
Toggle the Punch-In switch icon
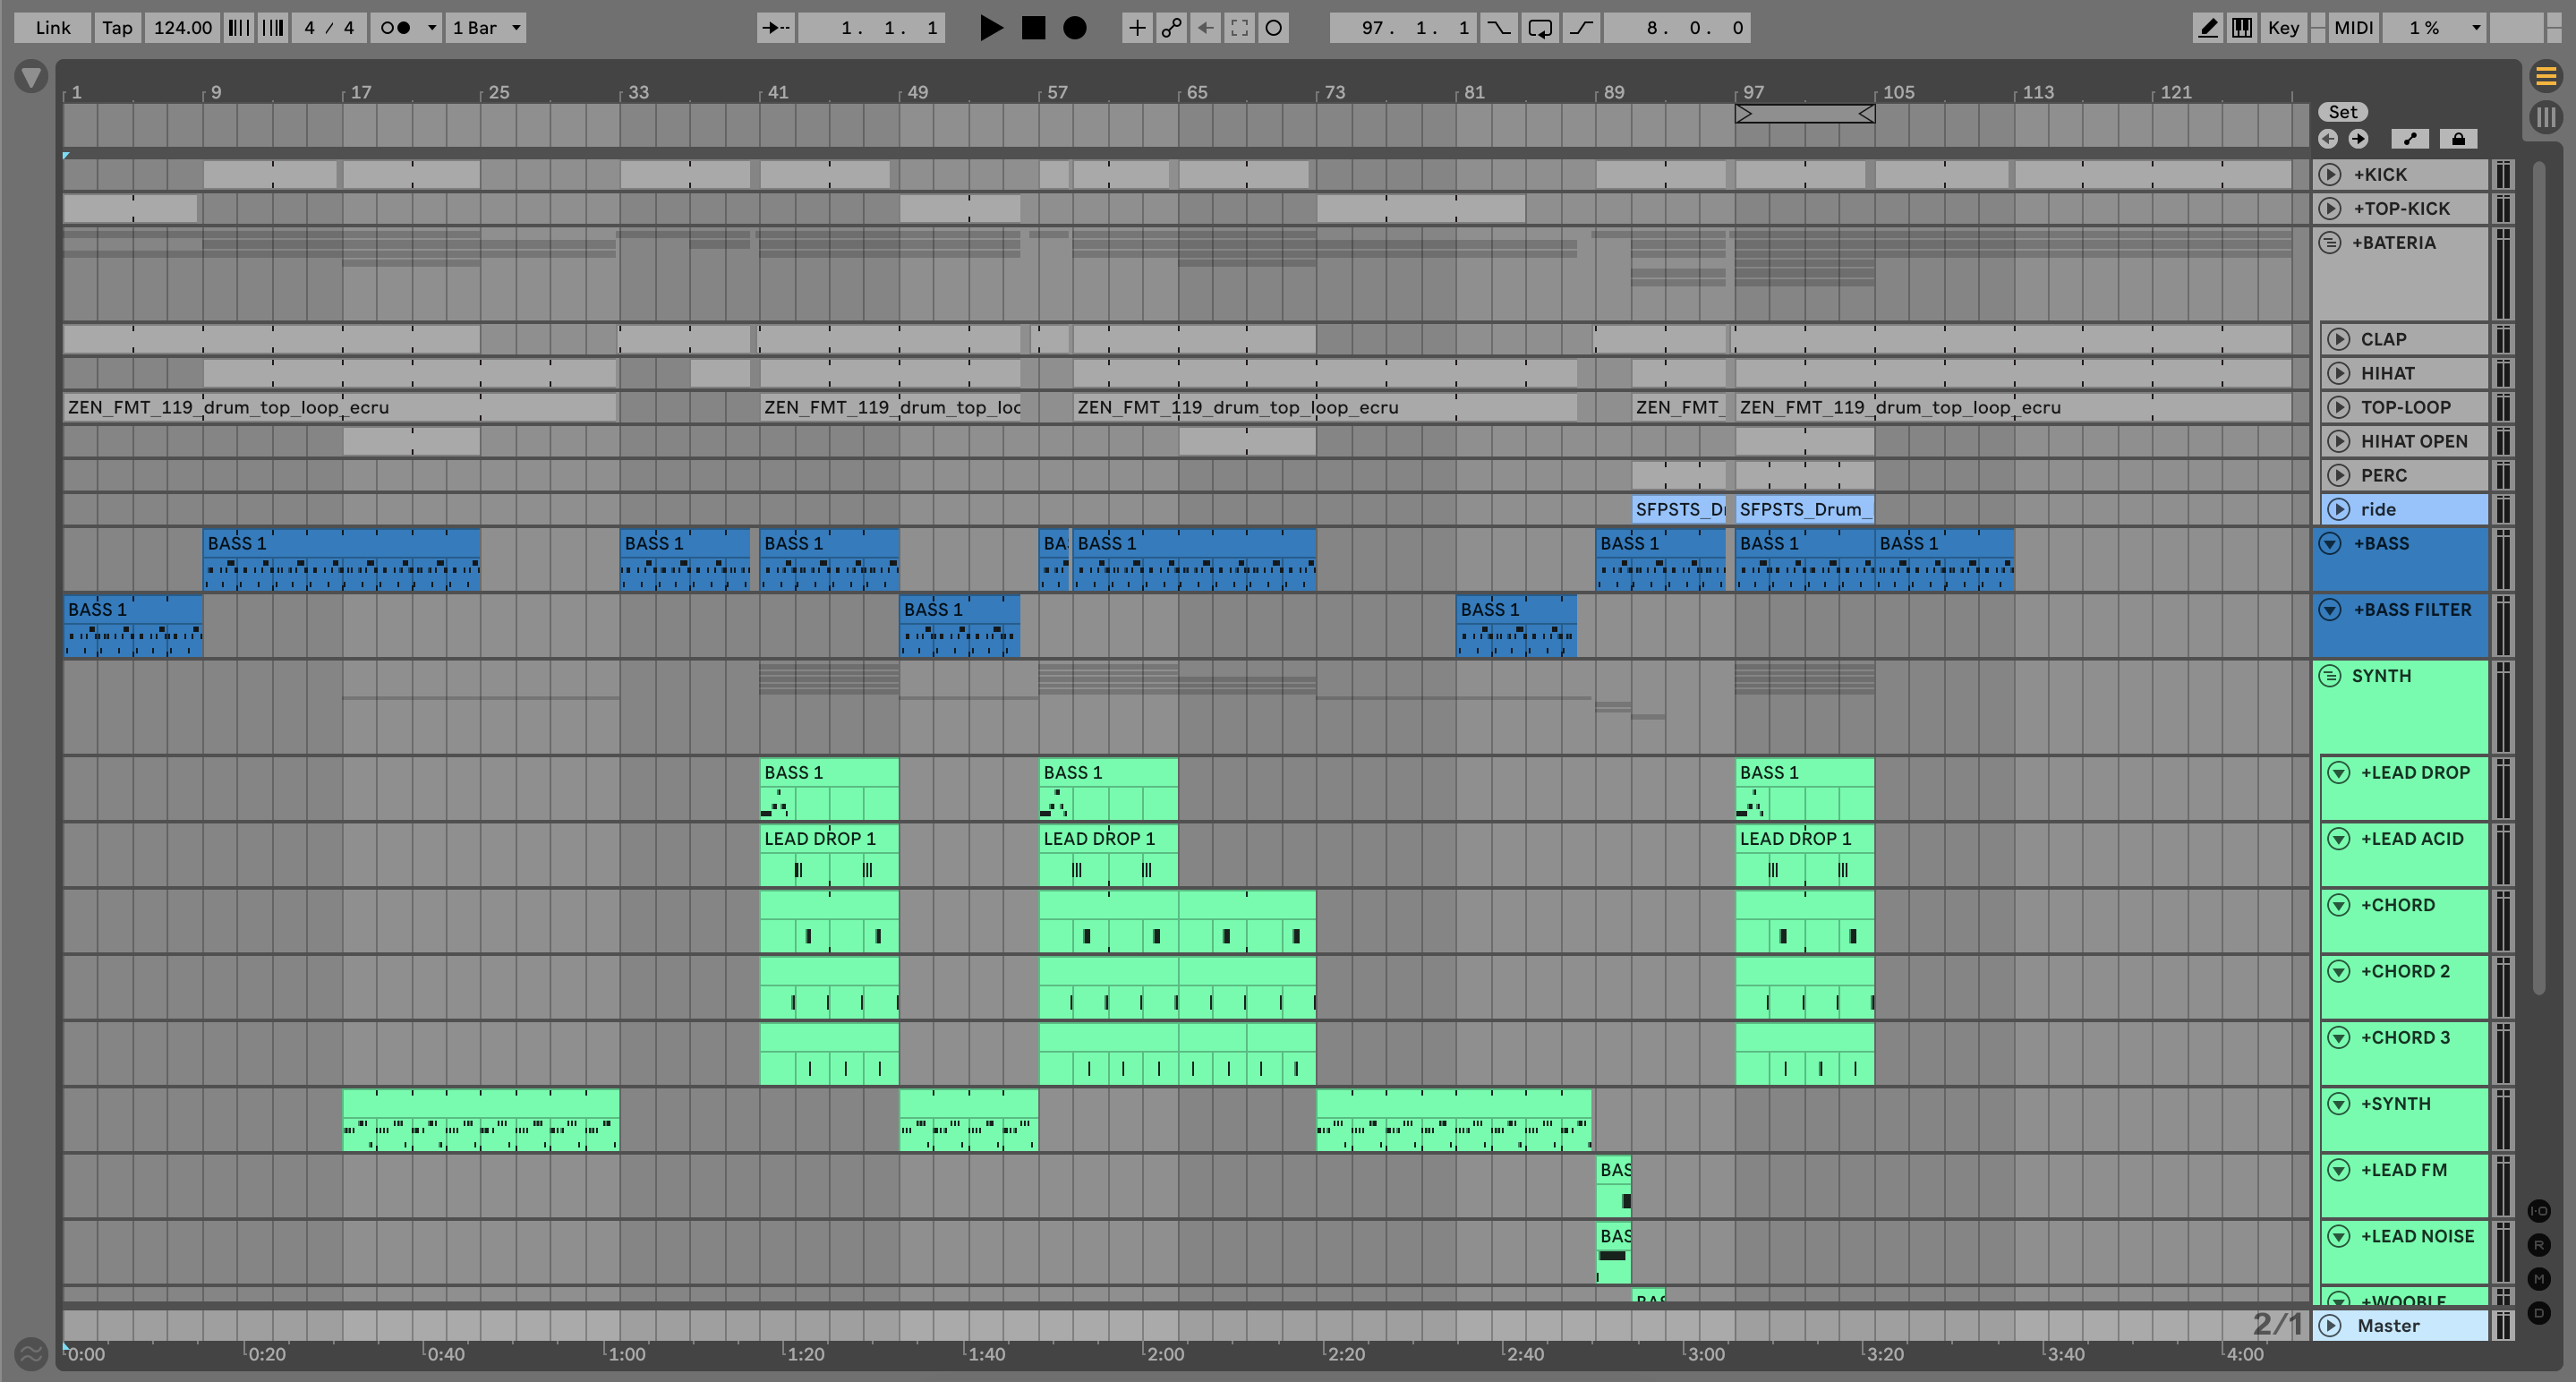pyautogui.click(x=1498, y=28)
